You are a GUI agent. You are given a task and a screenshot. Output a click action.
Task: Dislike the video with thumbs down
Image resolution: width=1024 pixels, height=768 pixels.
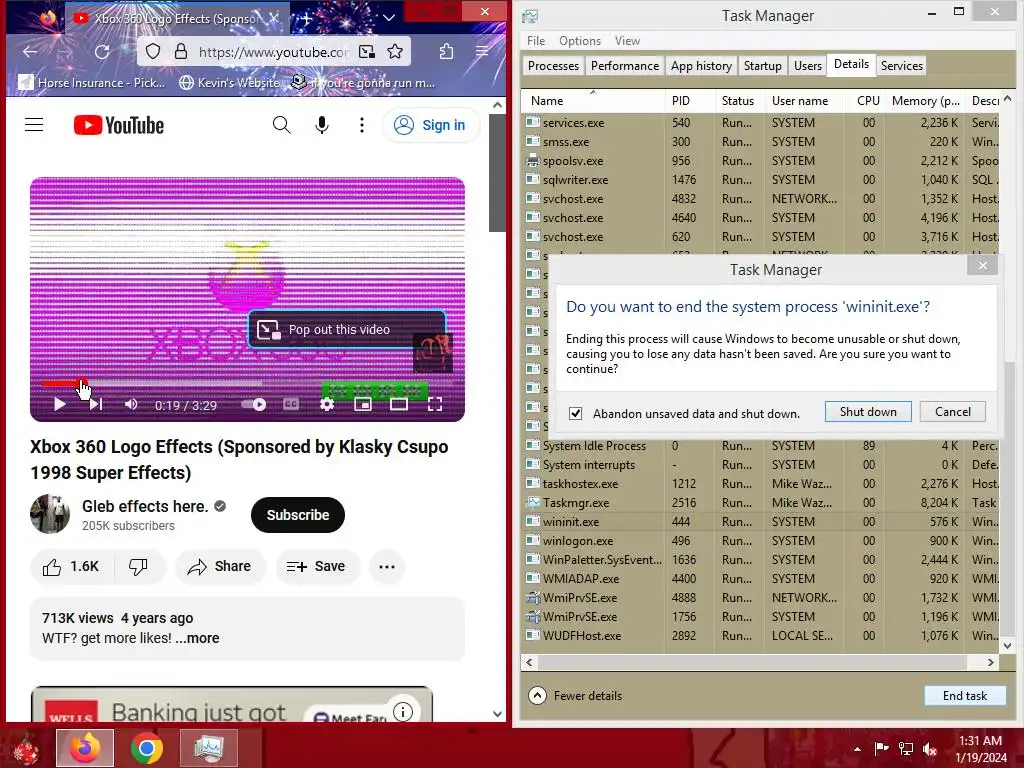click(x=138, y=566)
